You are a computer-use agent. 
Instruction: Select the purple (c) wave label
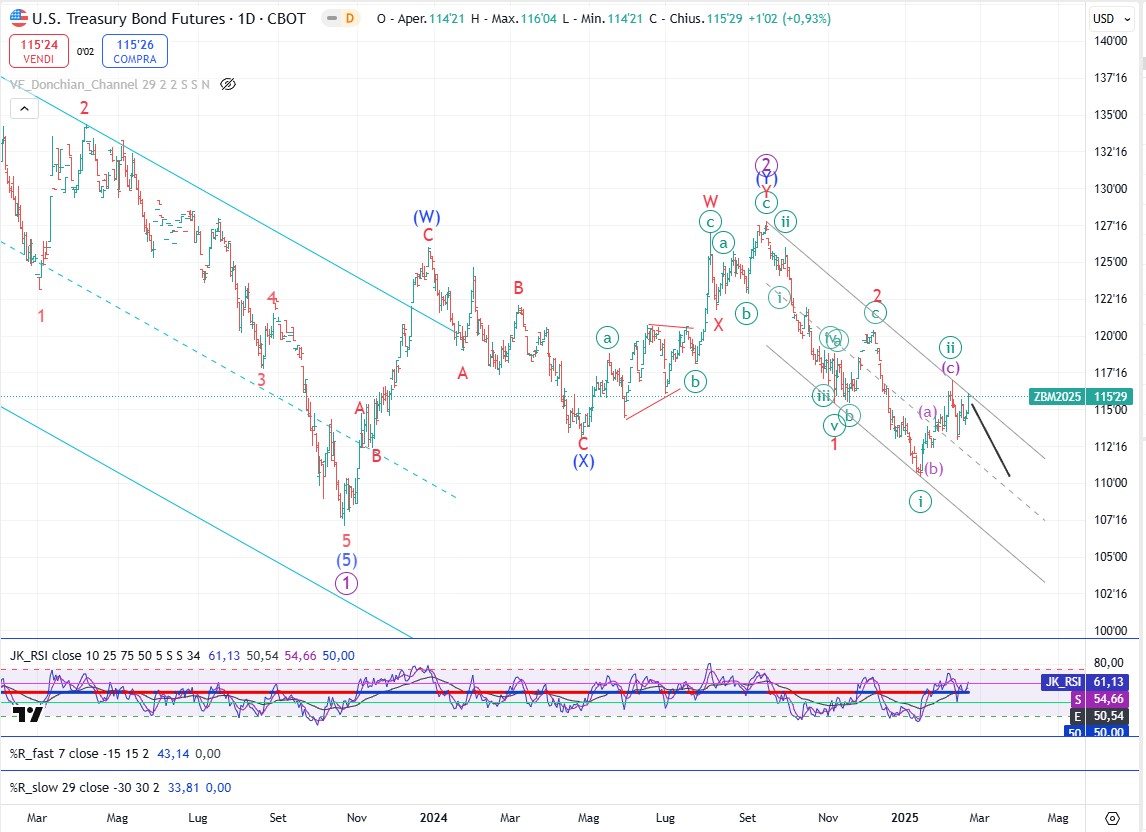click(x=950, y=368)
